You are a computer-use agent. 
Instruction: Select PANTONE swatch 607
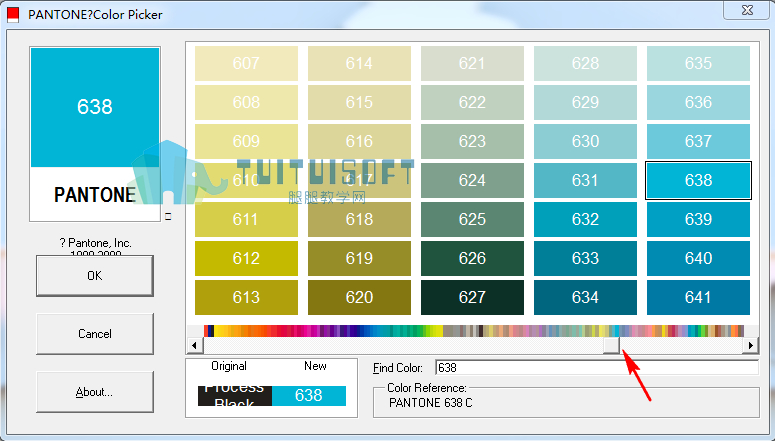(x=246, y=63)
